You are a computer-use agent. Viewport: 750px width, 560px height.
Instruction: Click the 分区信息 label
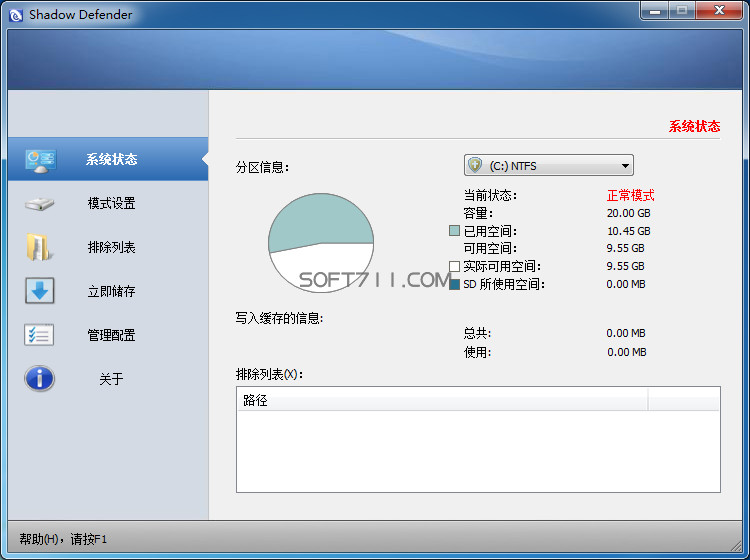pyautogui.click(x=262, y=167)
